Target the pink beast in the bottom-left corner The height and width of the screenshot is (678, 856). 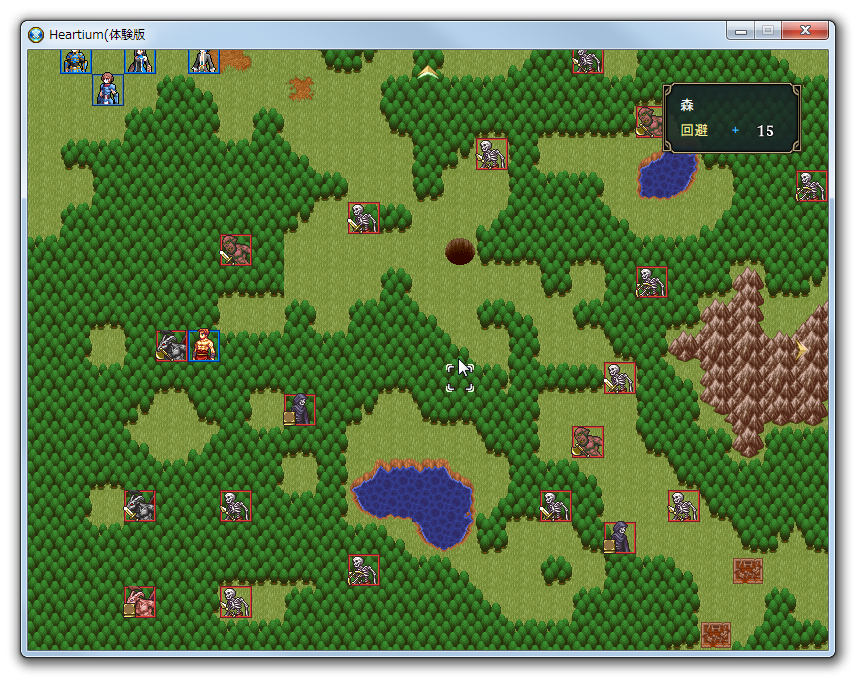coord(140,602)
